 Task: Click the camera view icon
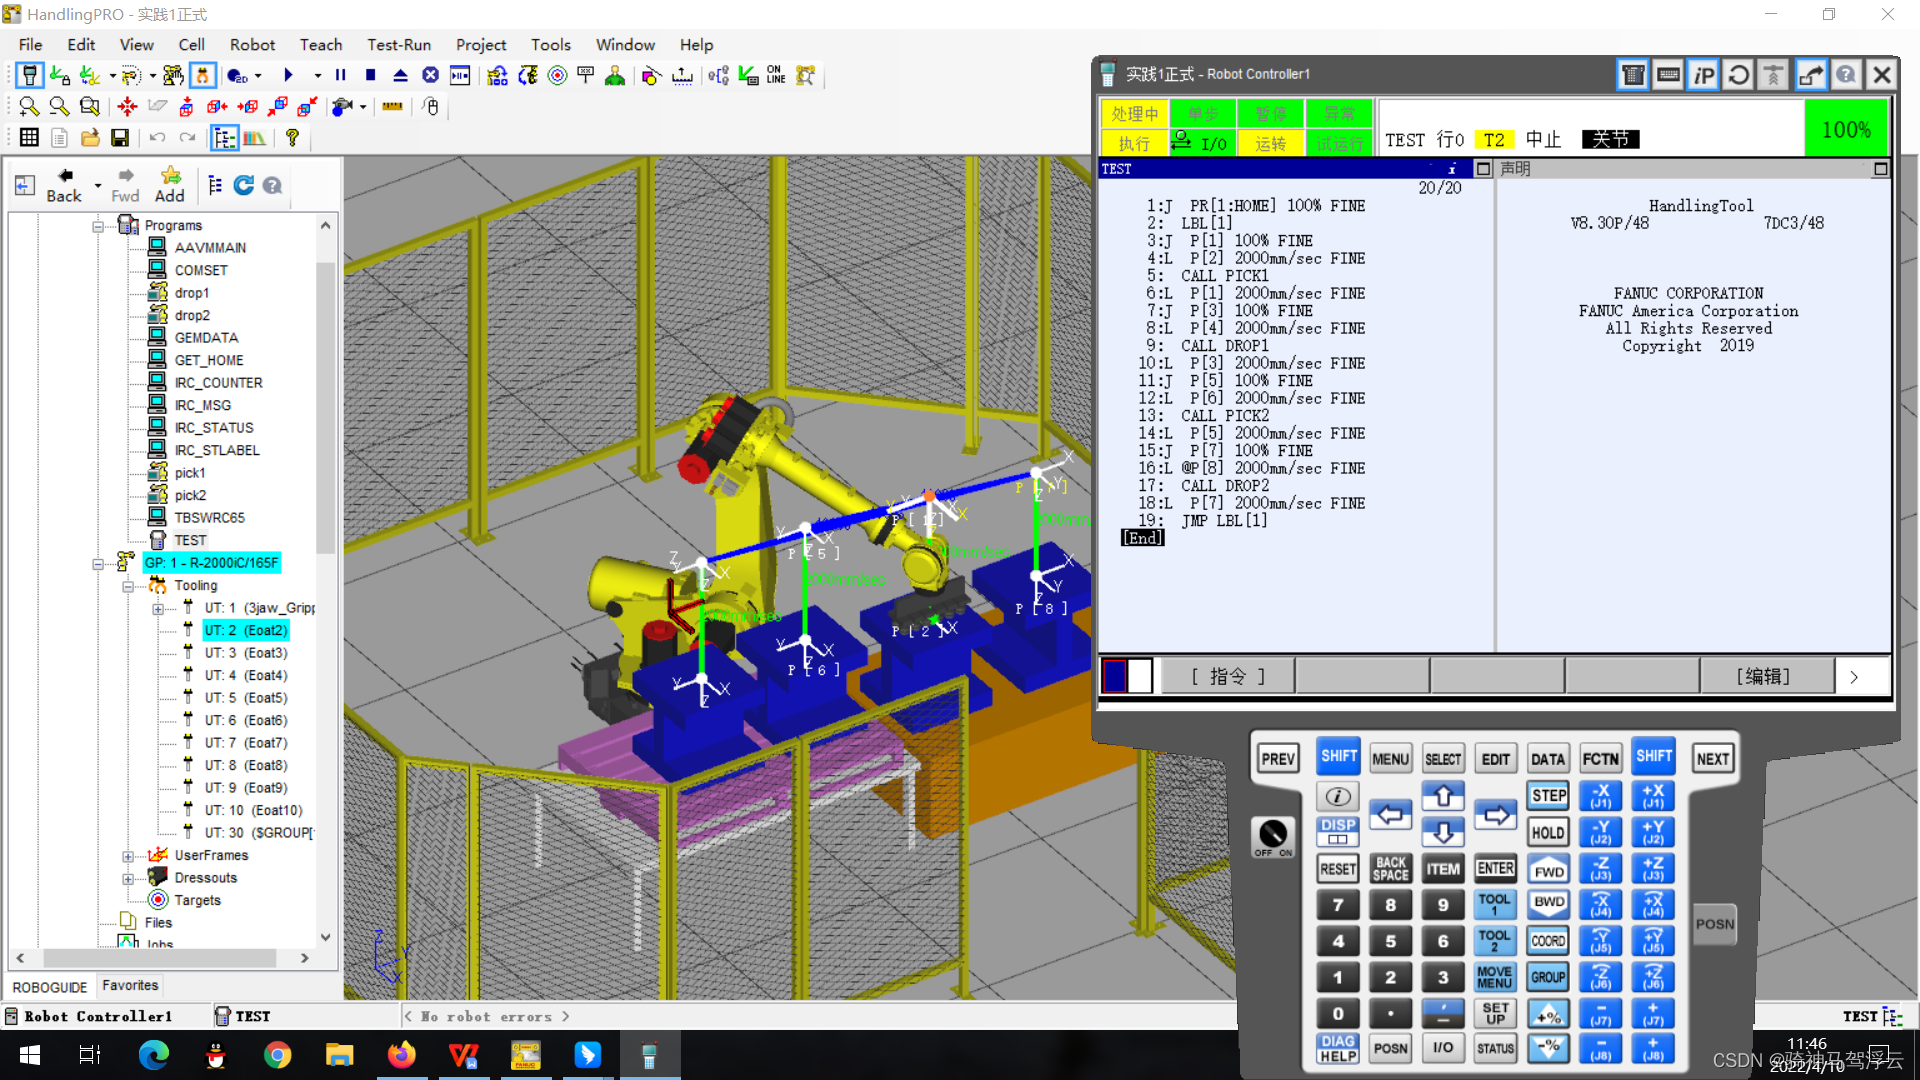pyautogui.click(x=343, y=107)
